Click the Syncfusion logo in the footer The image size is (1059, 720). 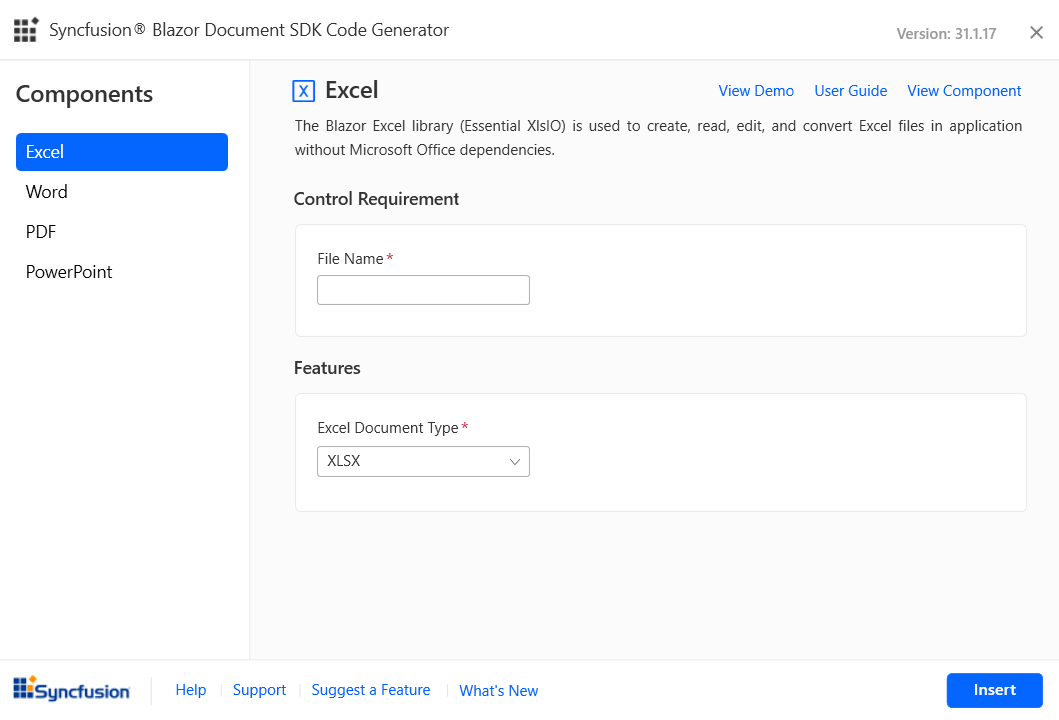pyautogui.click(x=71, y=689)
